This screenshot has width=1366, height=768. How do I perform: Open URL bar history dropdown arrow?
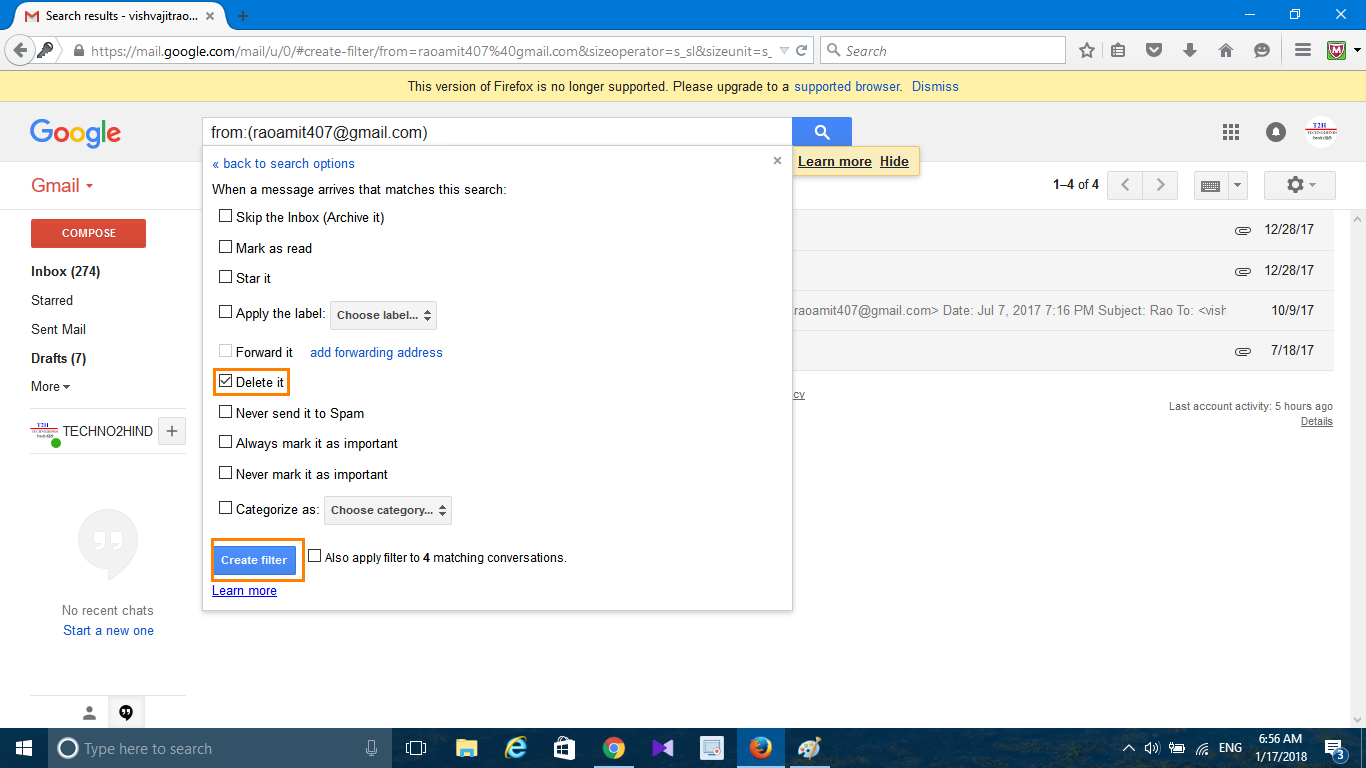[783, 50]
